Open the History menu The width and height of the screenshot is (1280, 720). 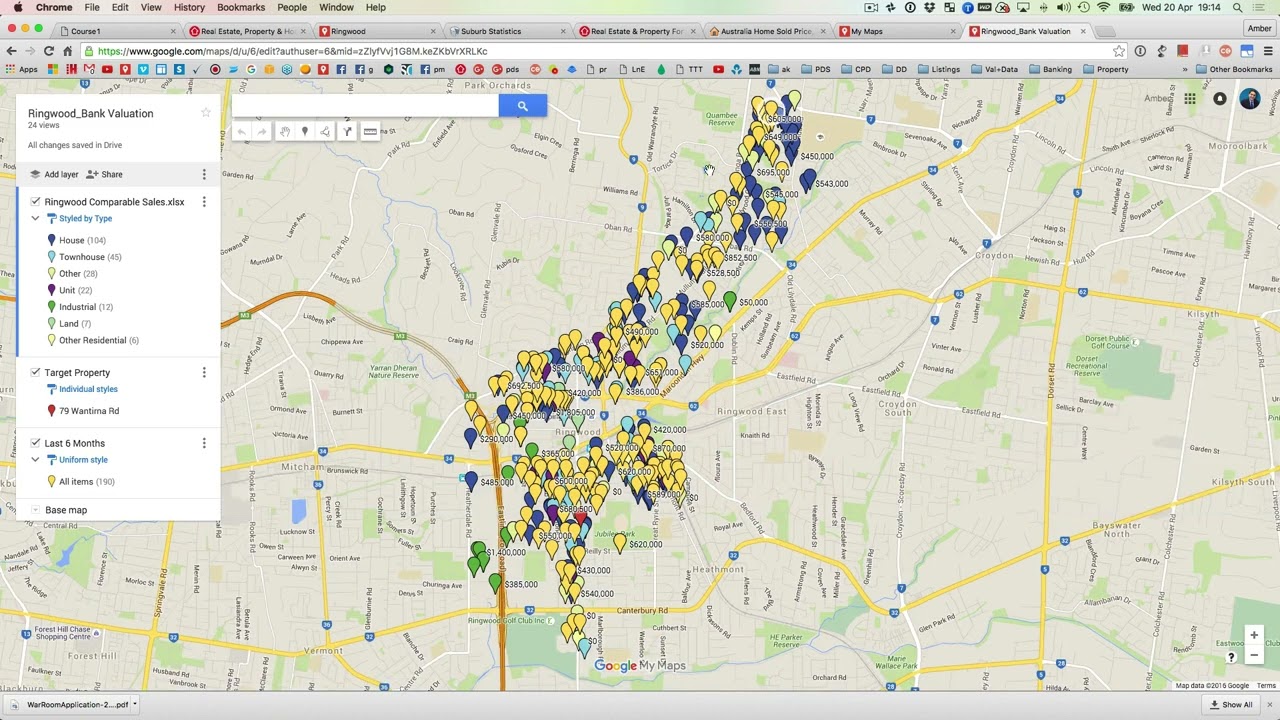tap(189, 7)
